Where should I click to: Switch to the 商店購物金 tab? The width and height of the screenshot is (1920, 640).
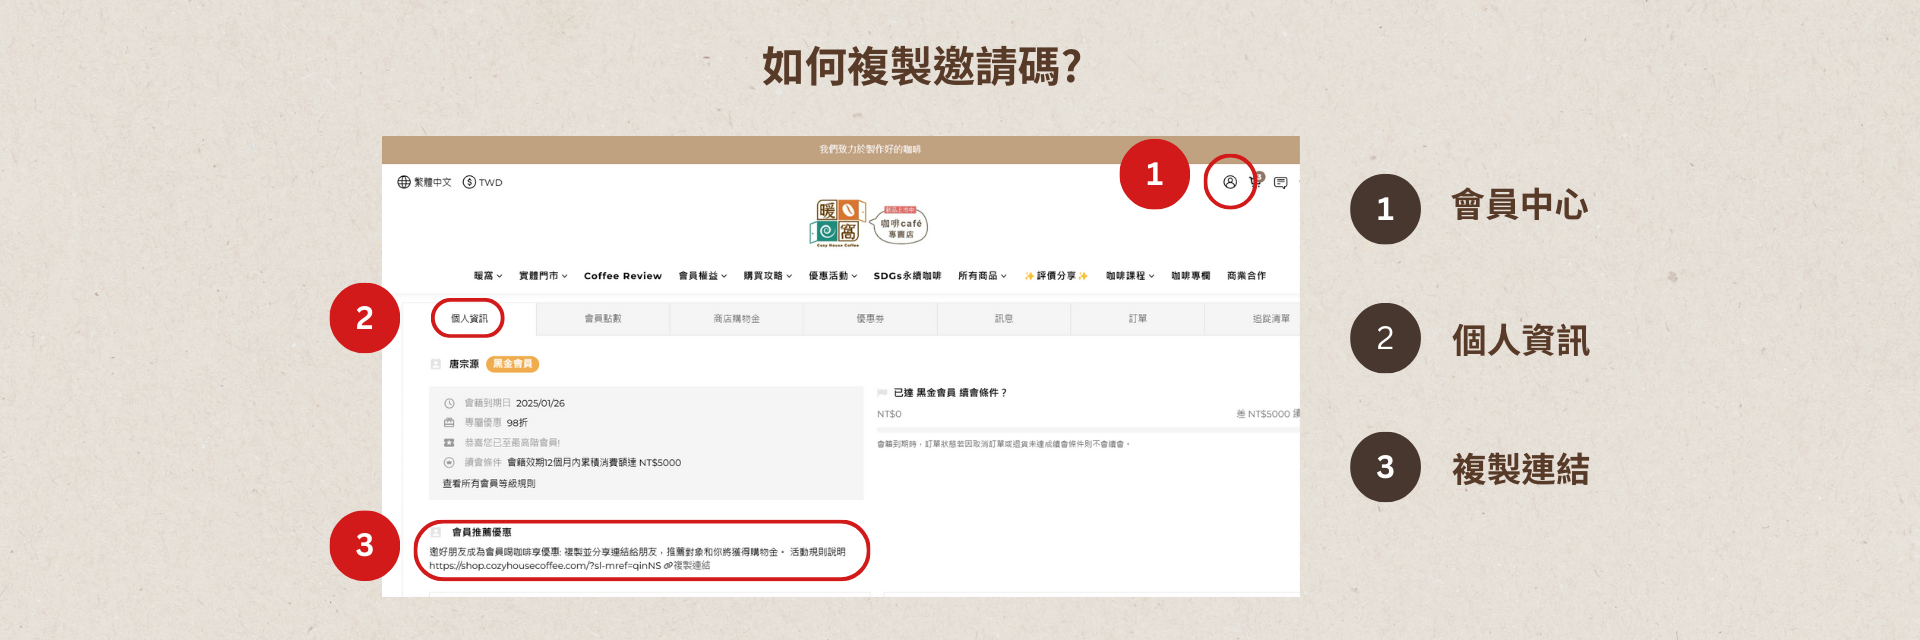737,319
